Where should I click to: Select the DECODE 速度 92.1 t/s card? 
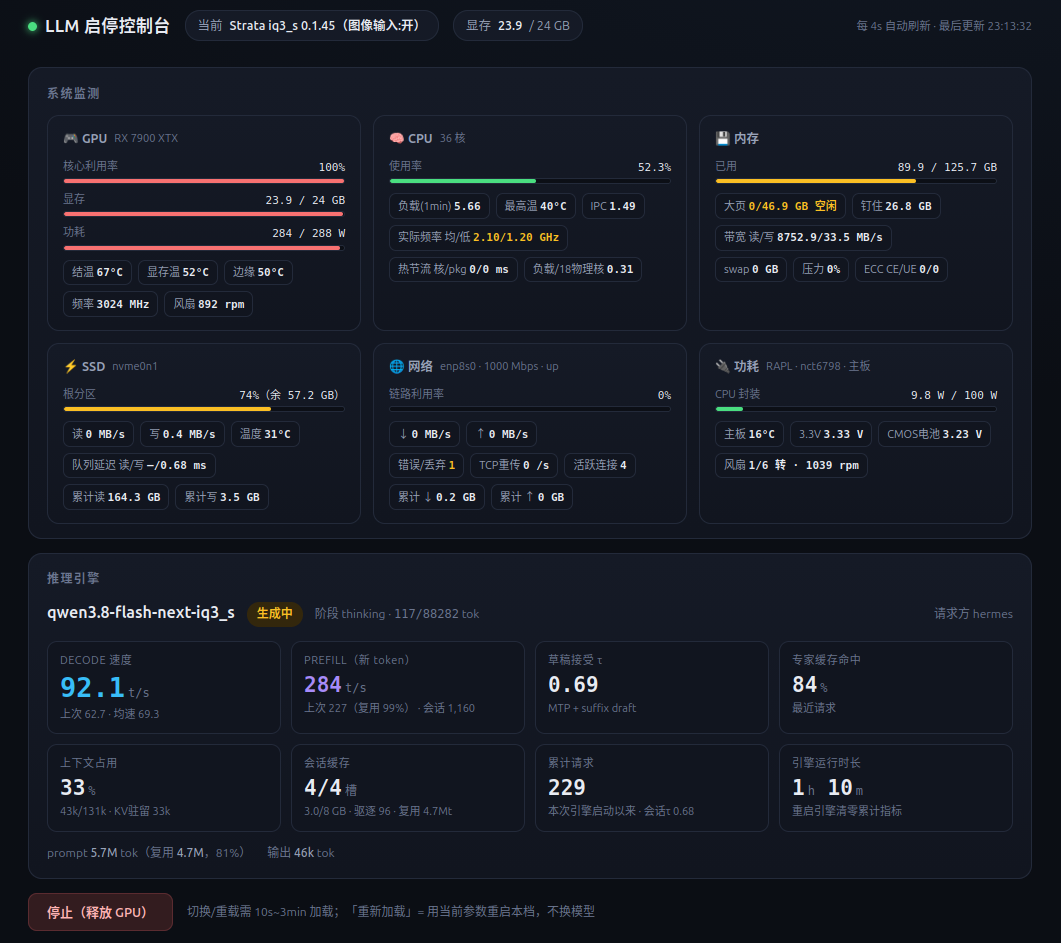(x=164, y=687)
